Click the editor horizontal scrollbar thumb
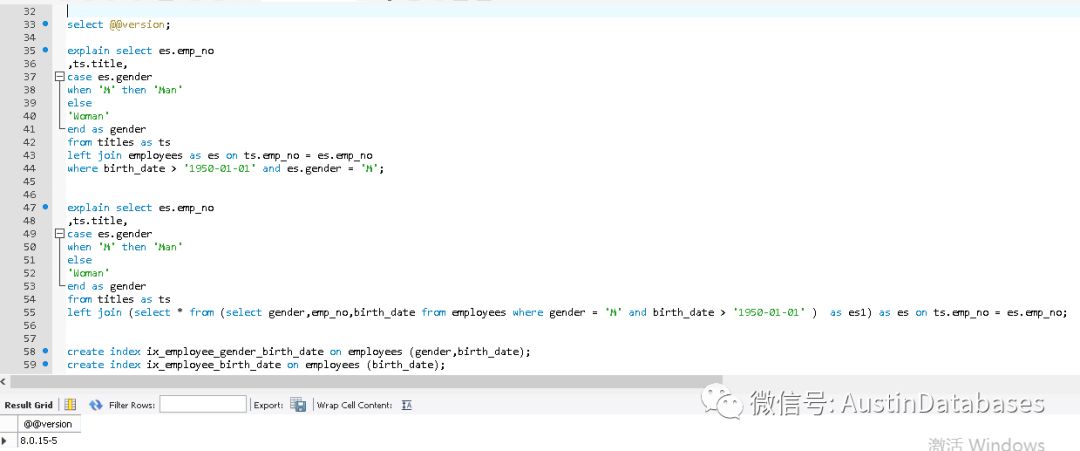This screenshot has width=1080, height=451. tap(366, 381)
